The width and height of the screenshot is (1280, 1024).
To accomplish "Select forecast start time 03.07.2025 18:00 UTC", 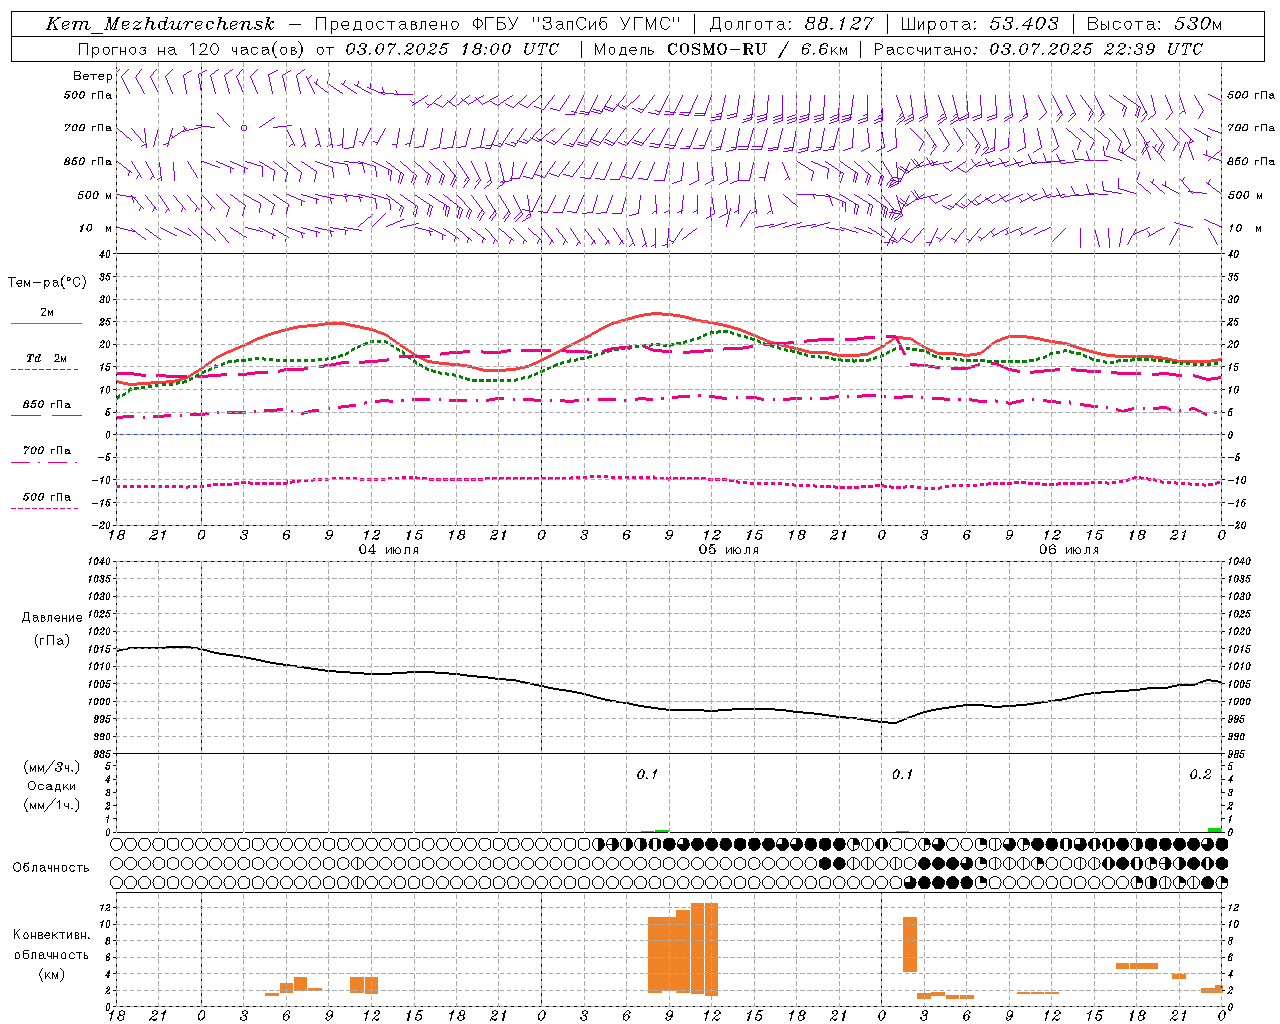I will [x=452, y=49].
